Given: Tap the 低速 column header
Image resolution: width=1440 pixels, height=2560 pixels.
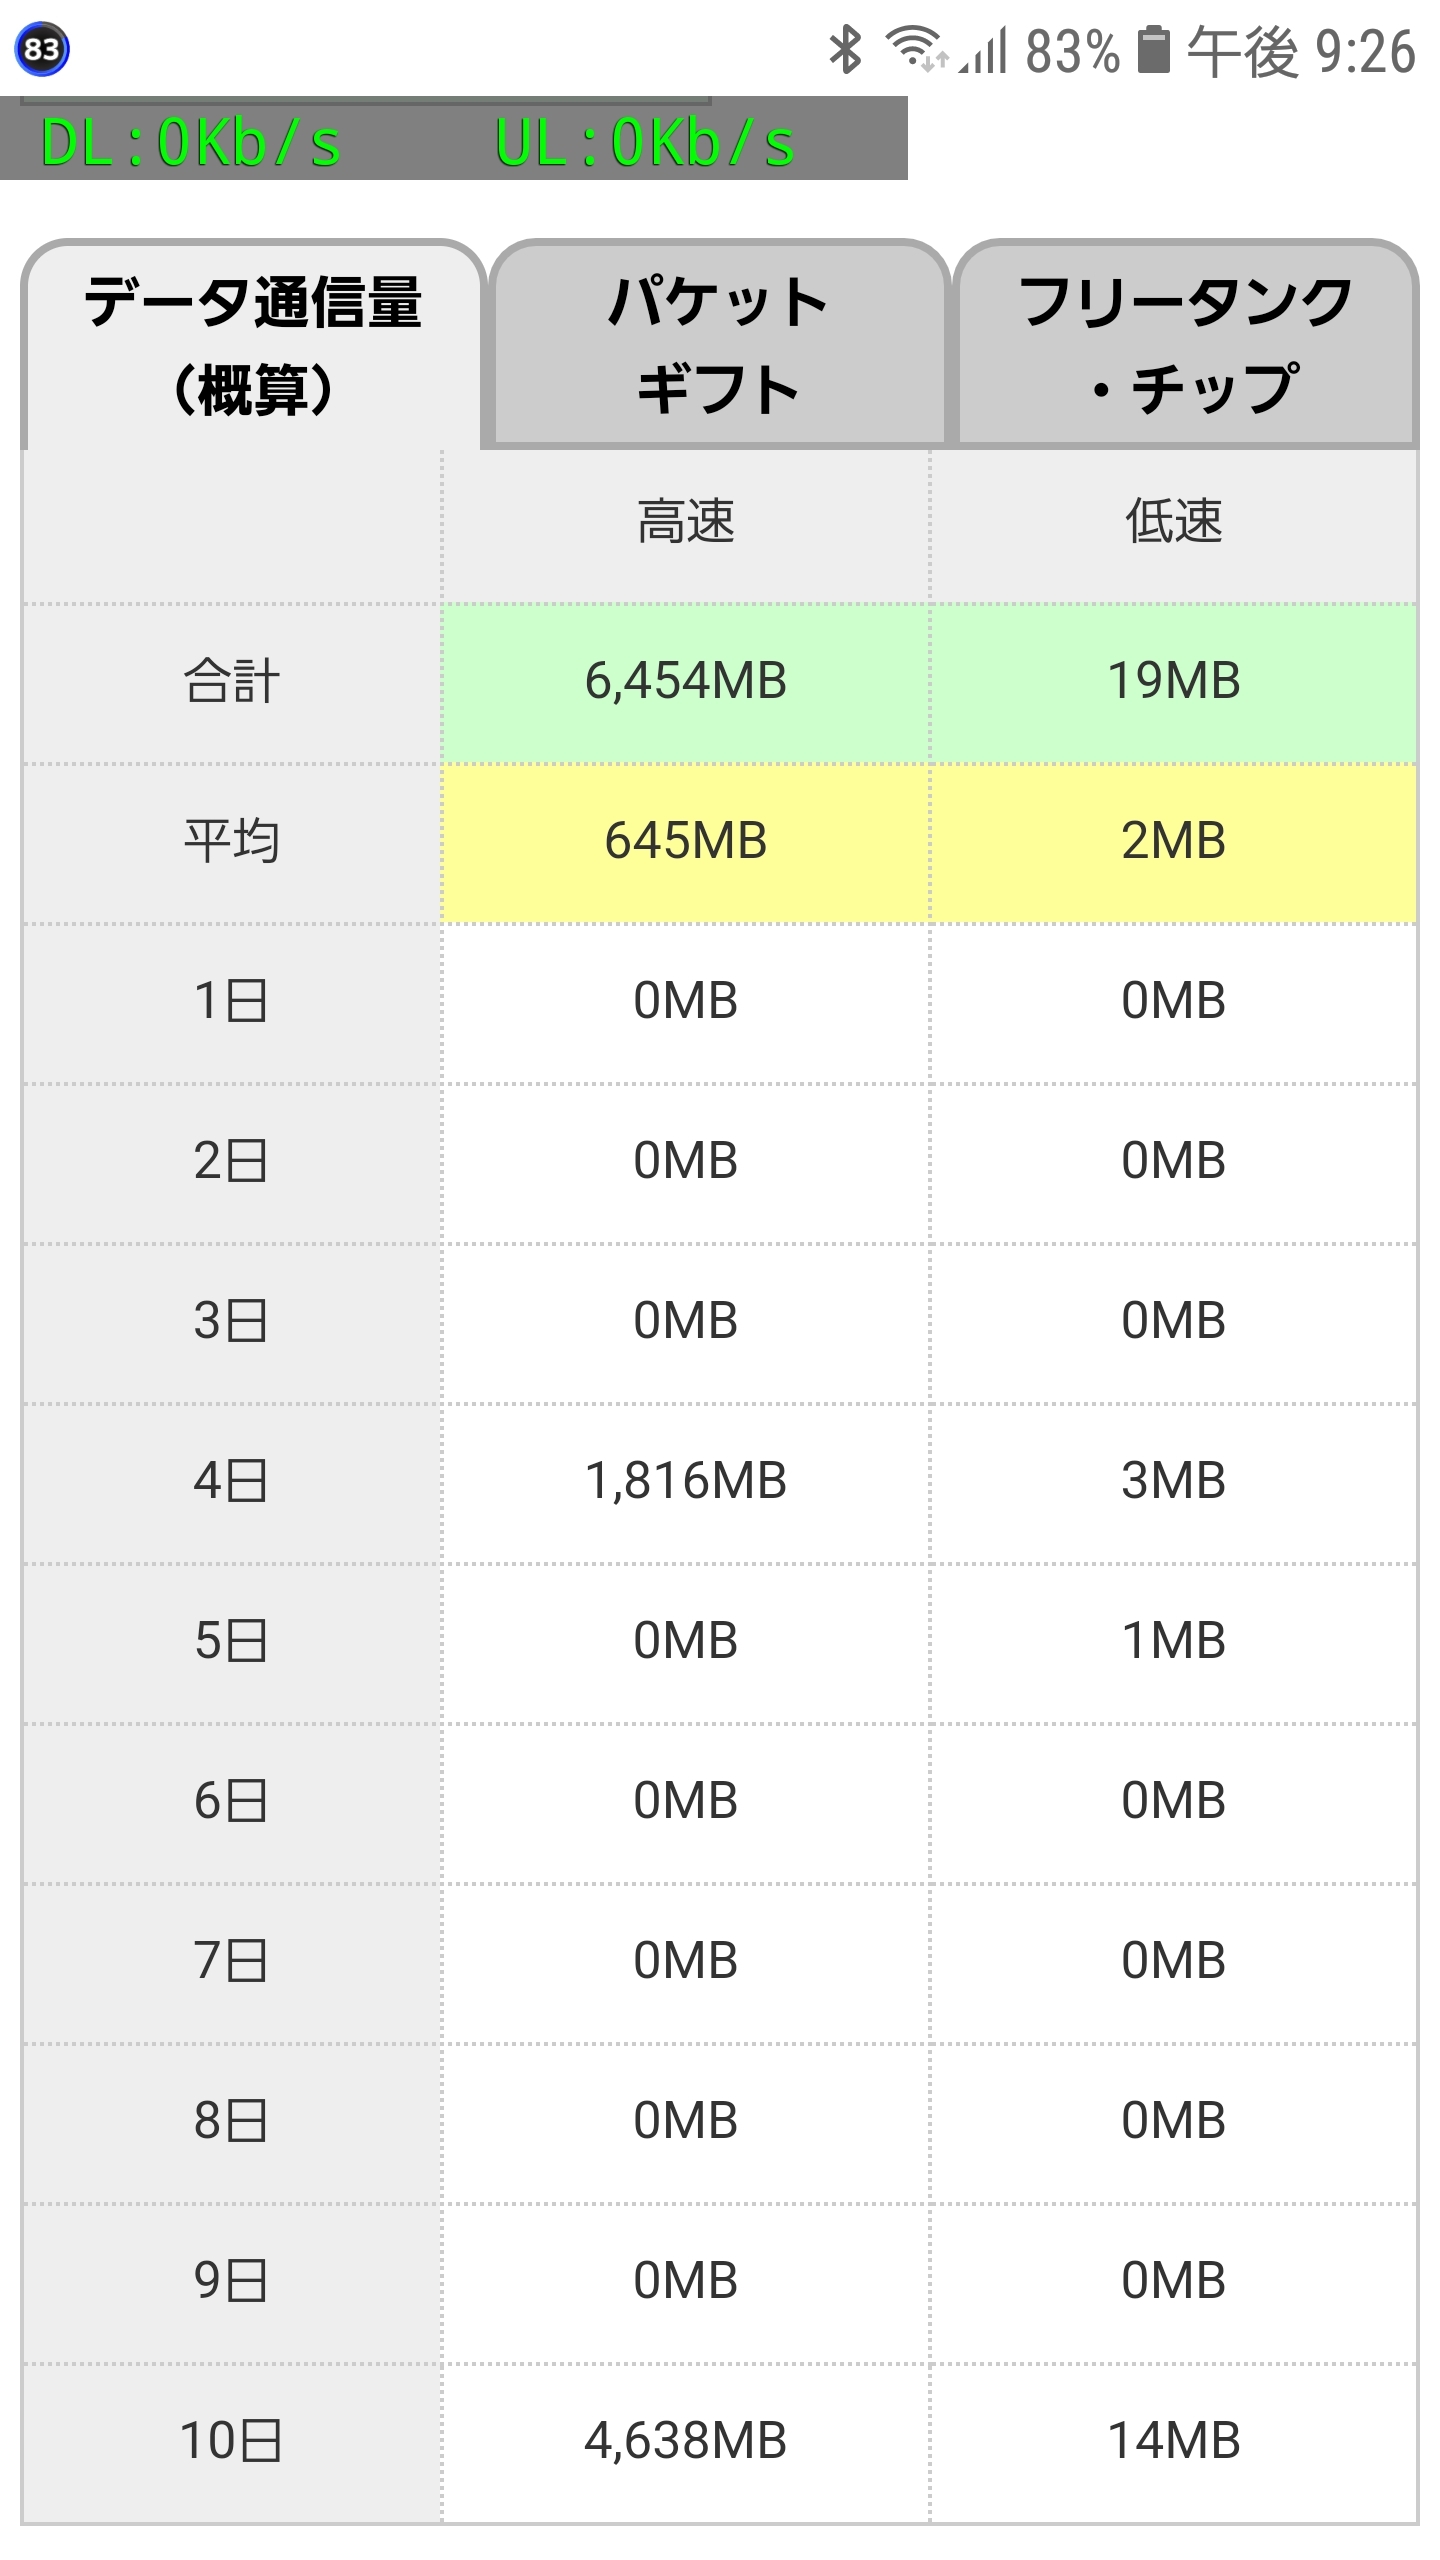Looking at the screenshot, I should coord(1174,522).
